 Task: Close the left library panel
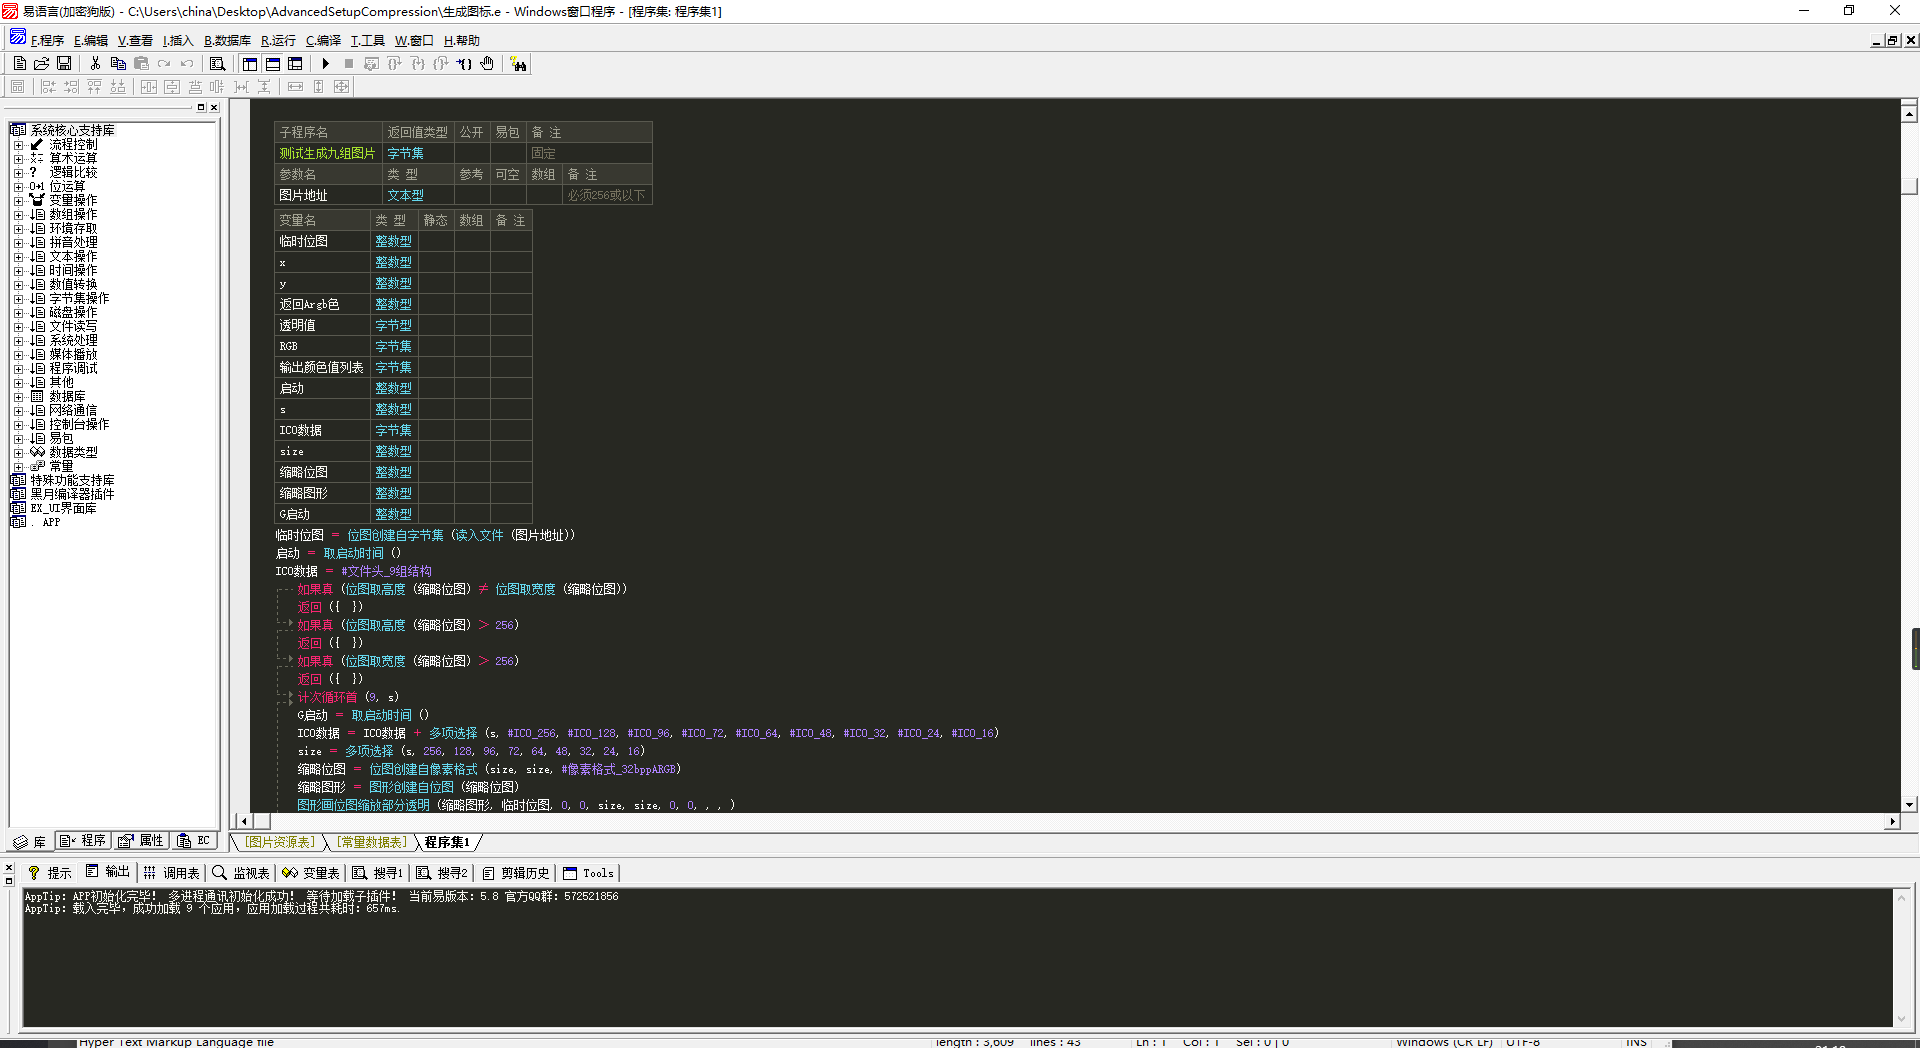[214, 107]
